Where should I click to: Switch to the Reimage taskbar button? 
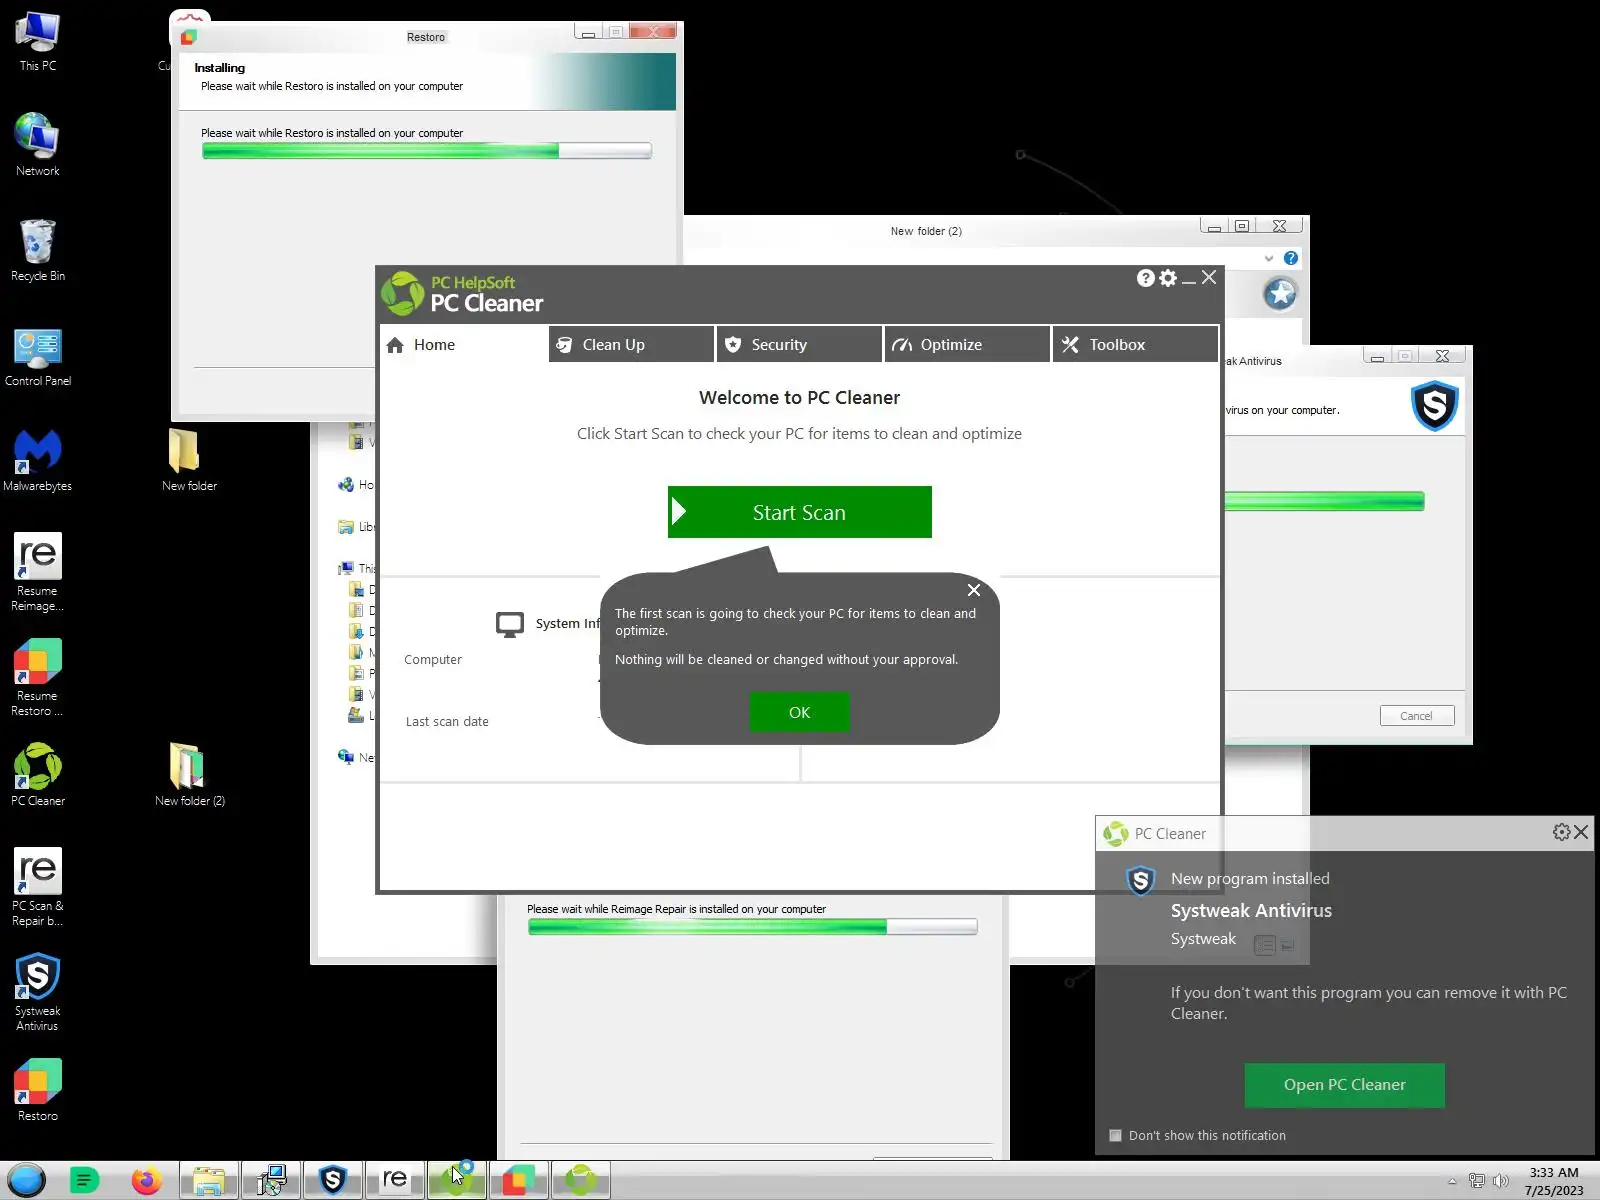click(395, 1181)
